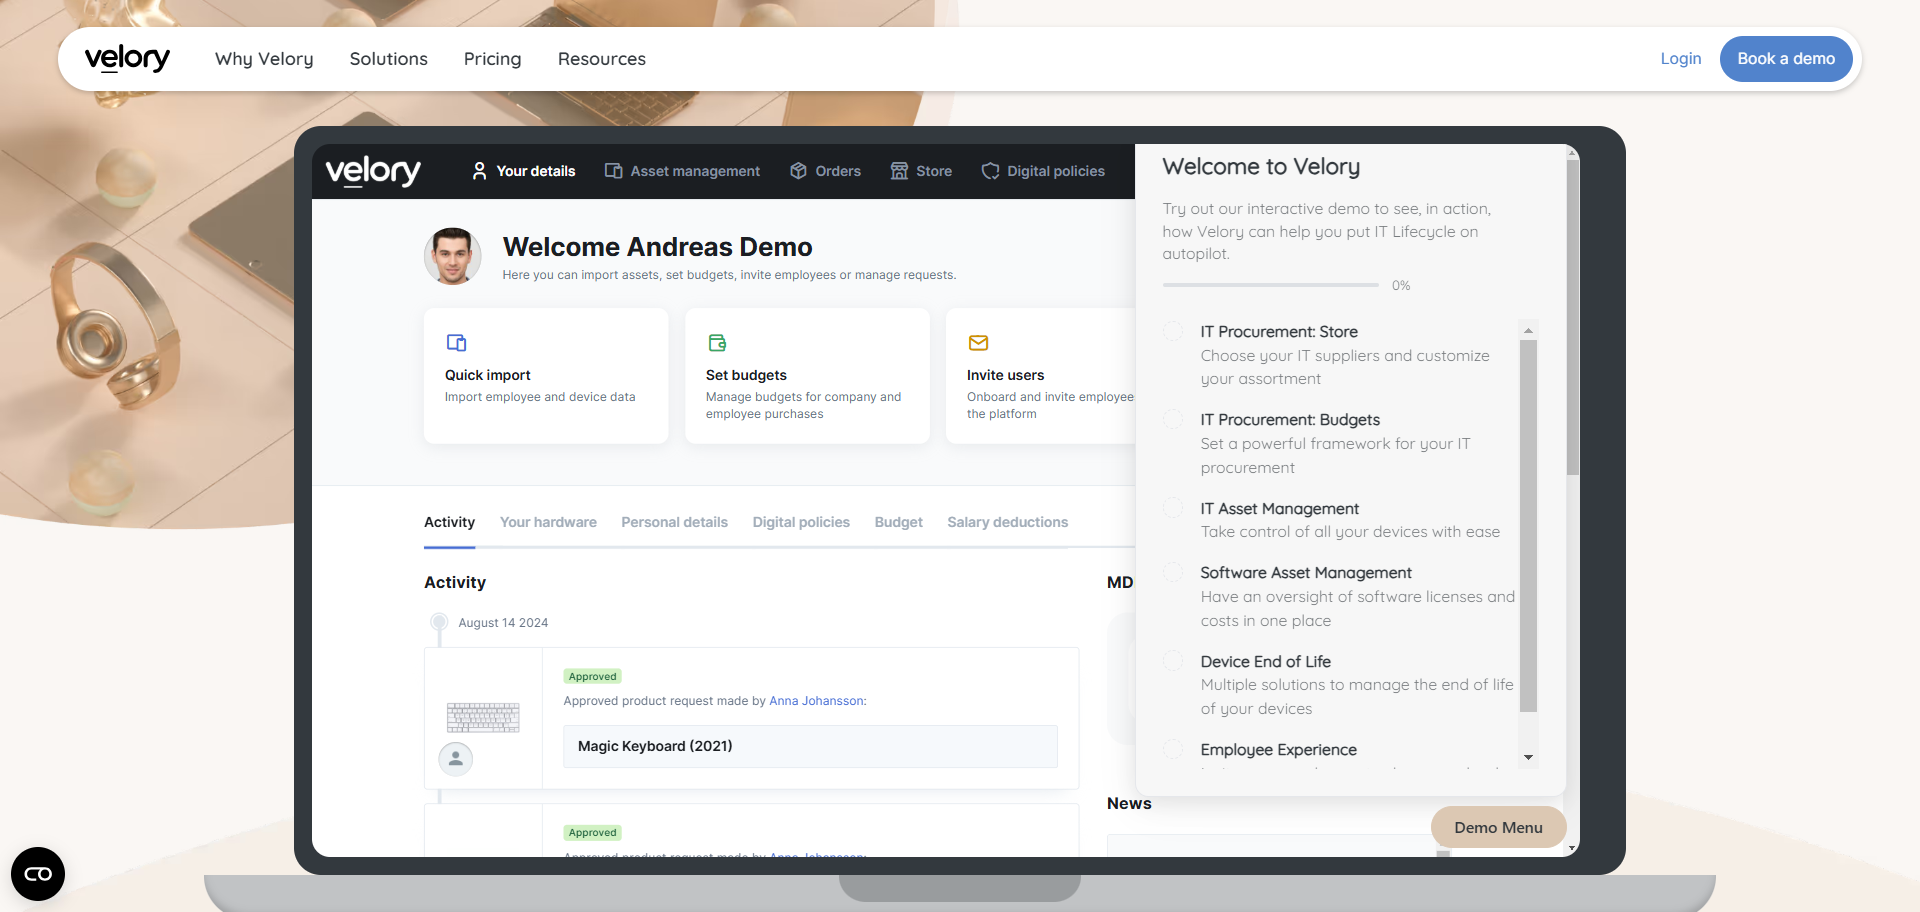Click Device End of Life heading
The width and height of the screenshot is (1920, 912).
pos(1265,661)
